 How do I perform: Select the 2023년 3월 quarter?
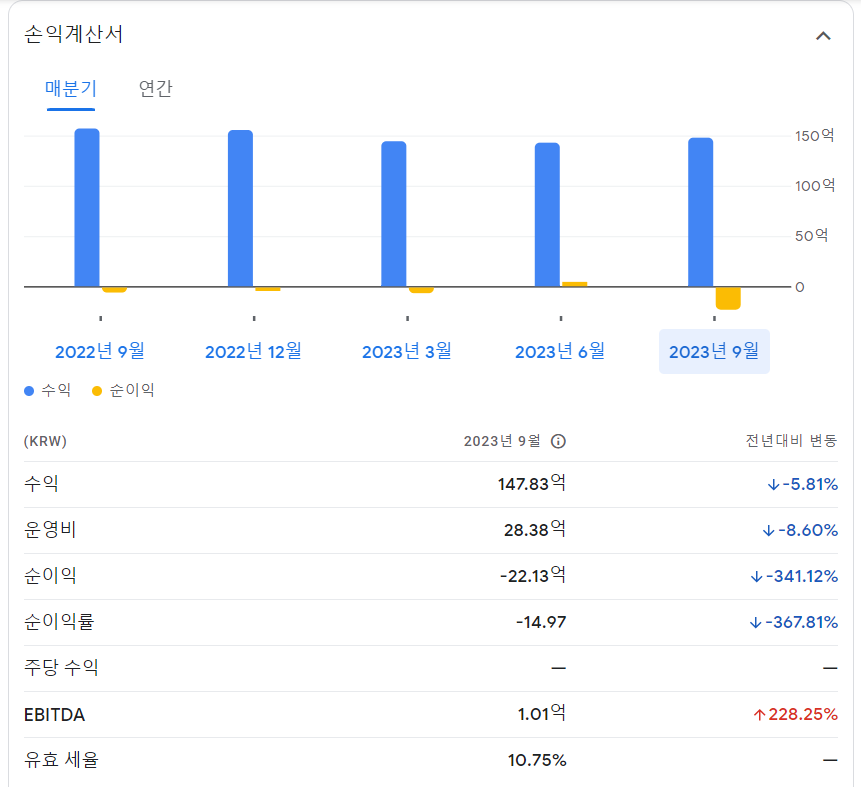pyautogui.click(x=407, y=351)
